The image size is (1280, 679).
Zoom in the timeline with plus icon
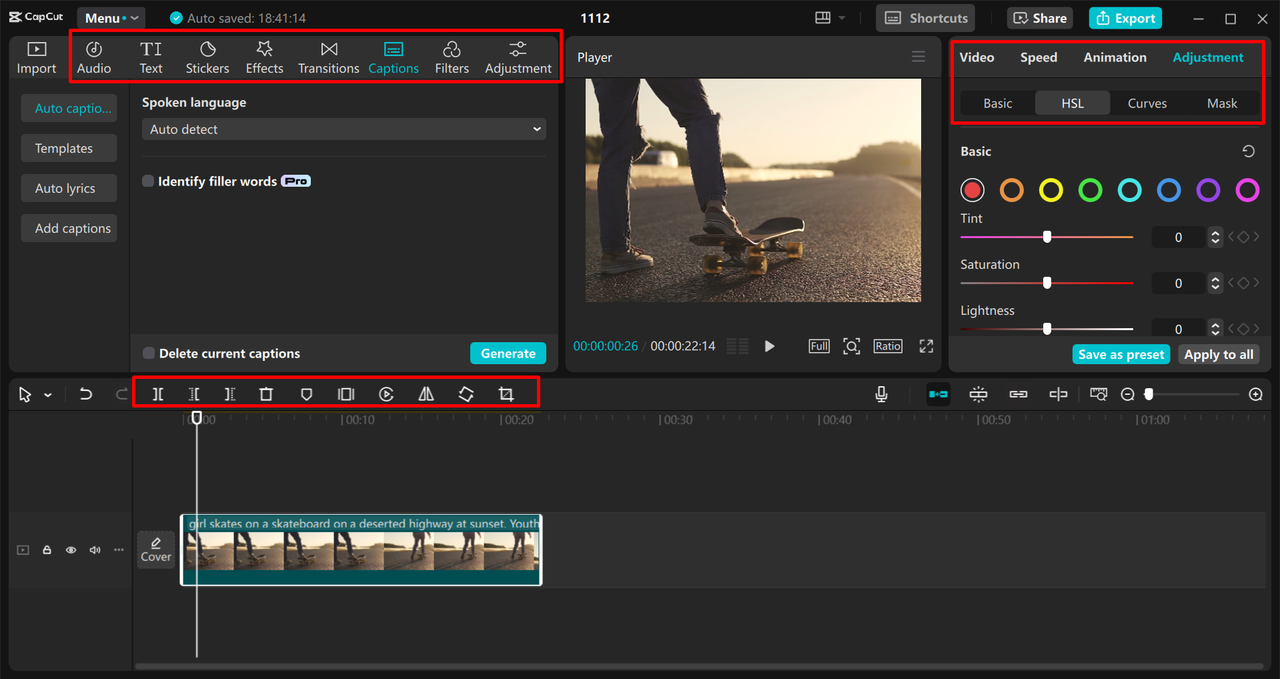coord(1256,394)
